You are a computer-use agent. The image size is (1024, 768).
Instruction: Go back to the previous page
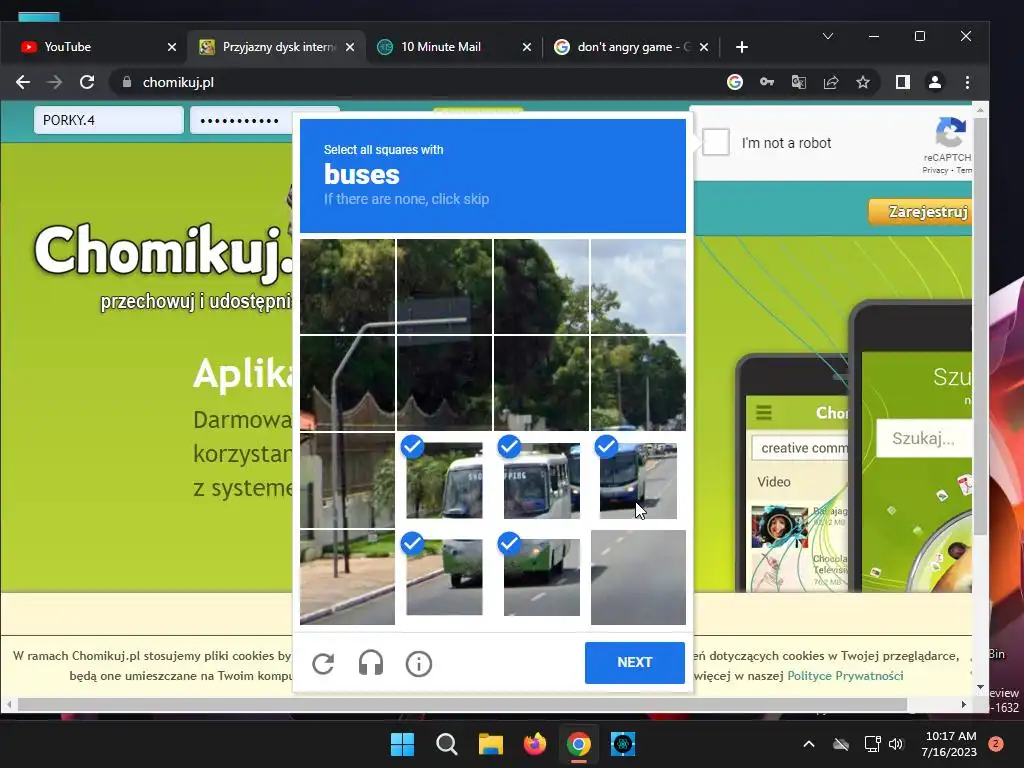click(x=23, y=82)
